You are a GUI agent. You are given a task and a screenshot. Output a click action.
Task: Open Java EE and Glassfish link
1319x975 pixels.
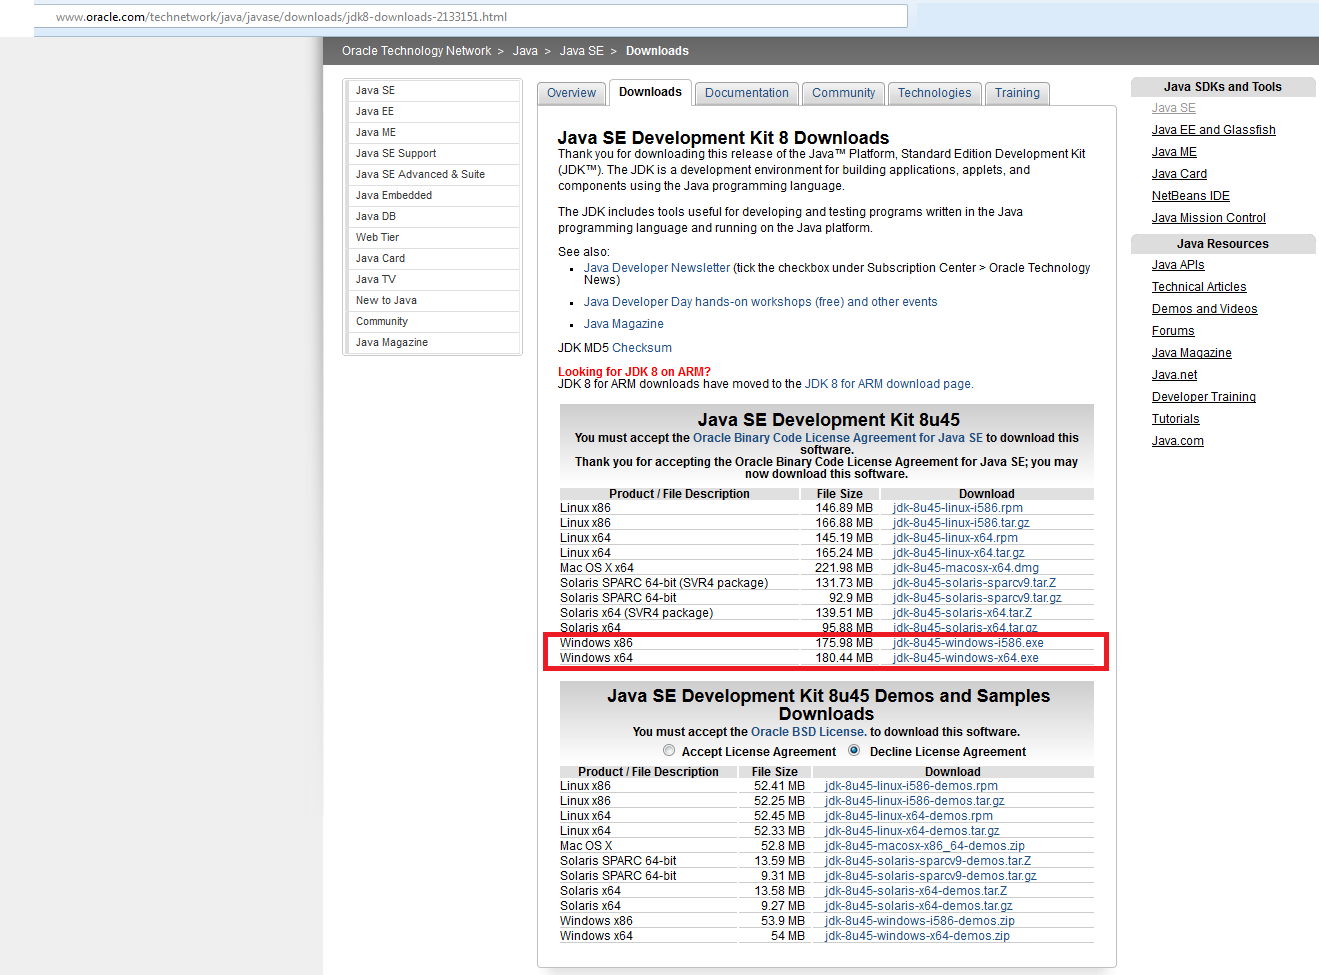pos(1213,130)
